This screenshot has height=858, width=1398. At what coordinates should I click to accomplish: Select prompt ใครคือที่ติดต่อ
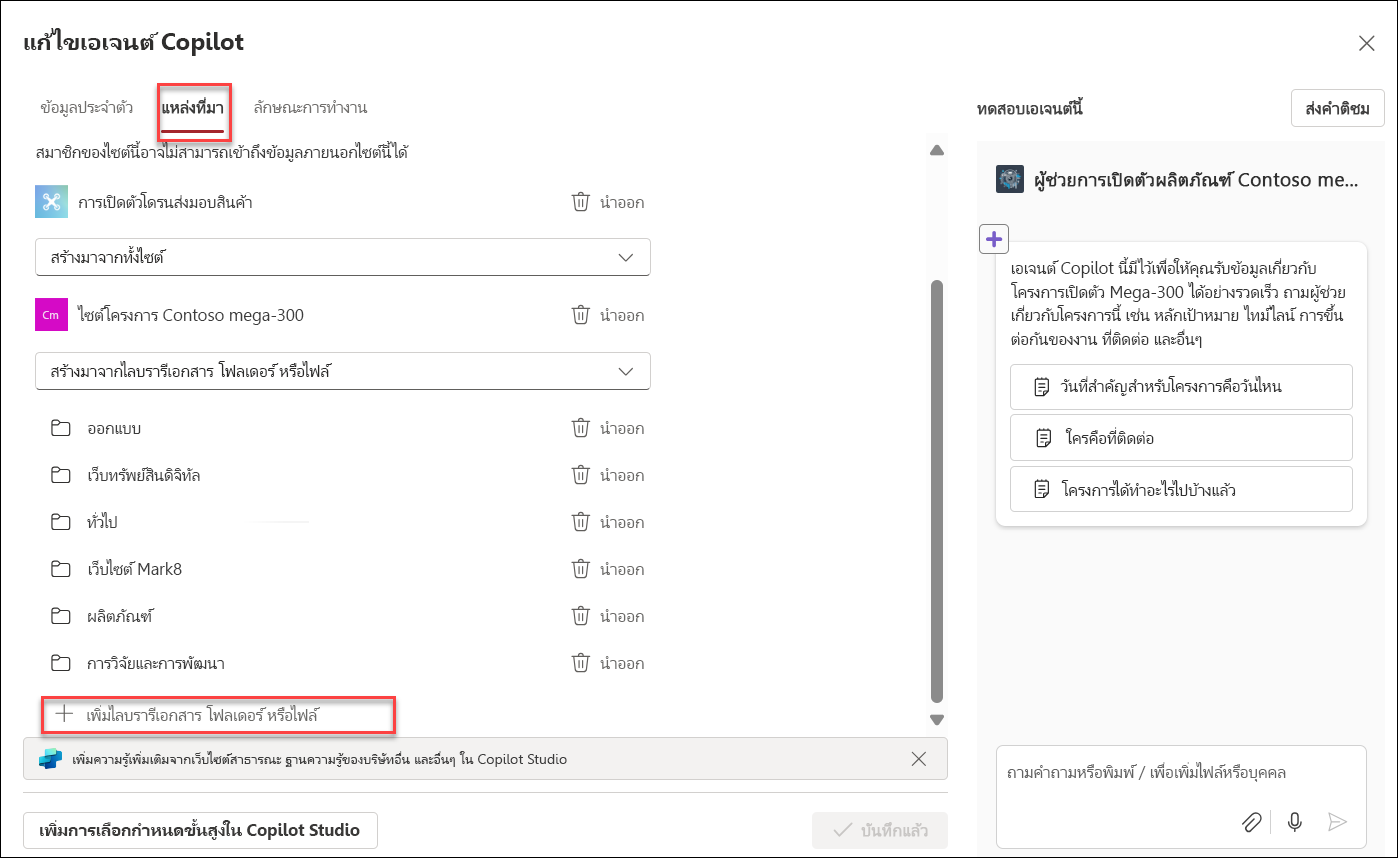click(x=1181, y=437)
